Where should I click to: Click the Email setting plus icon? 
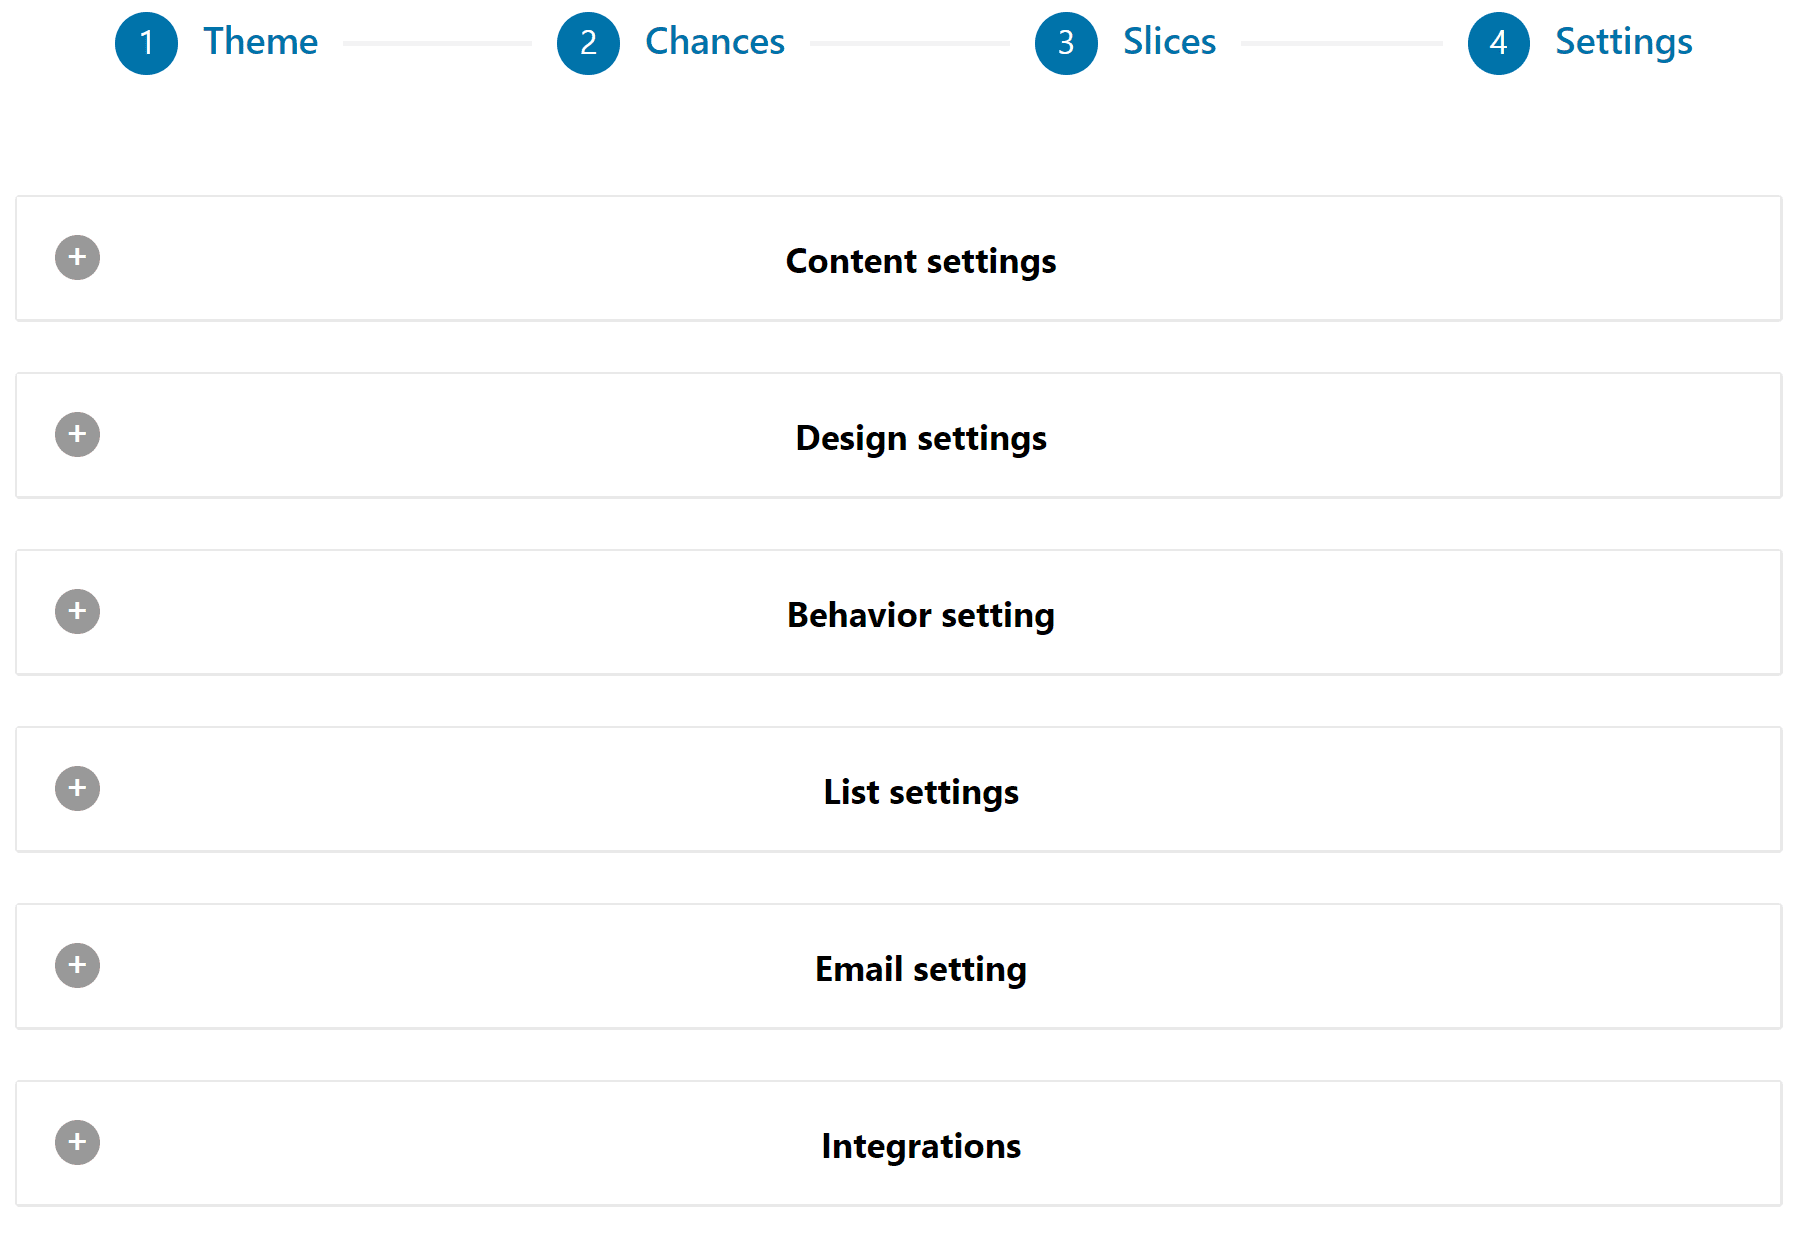click(77, 966)
